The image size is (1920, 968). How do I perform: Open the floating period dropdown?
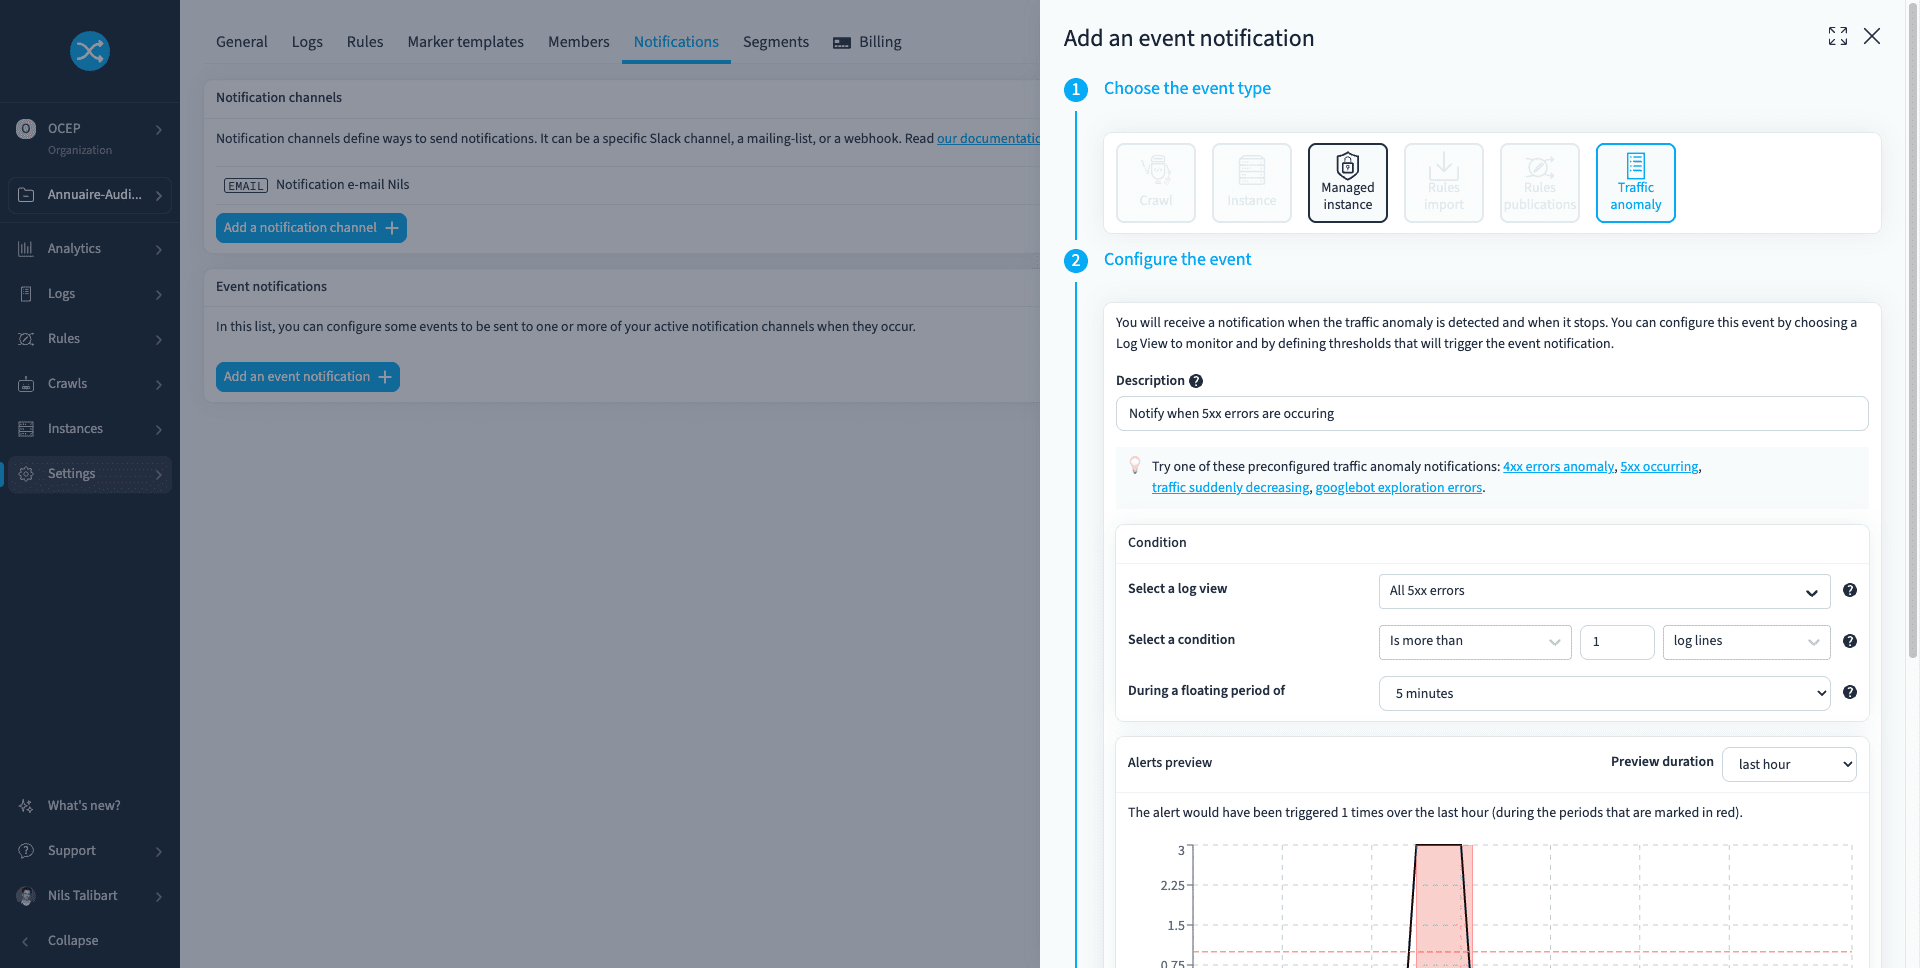1603,694
